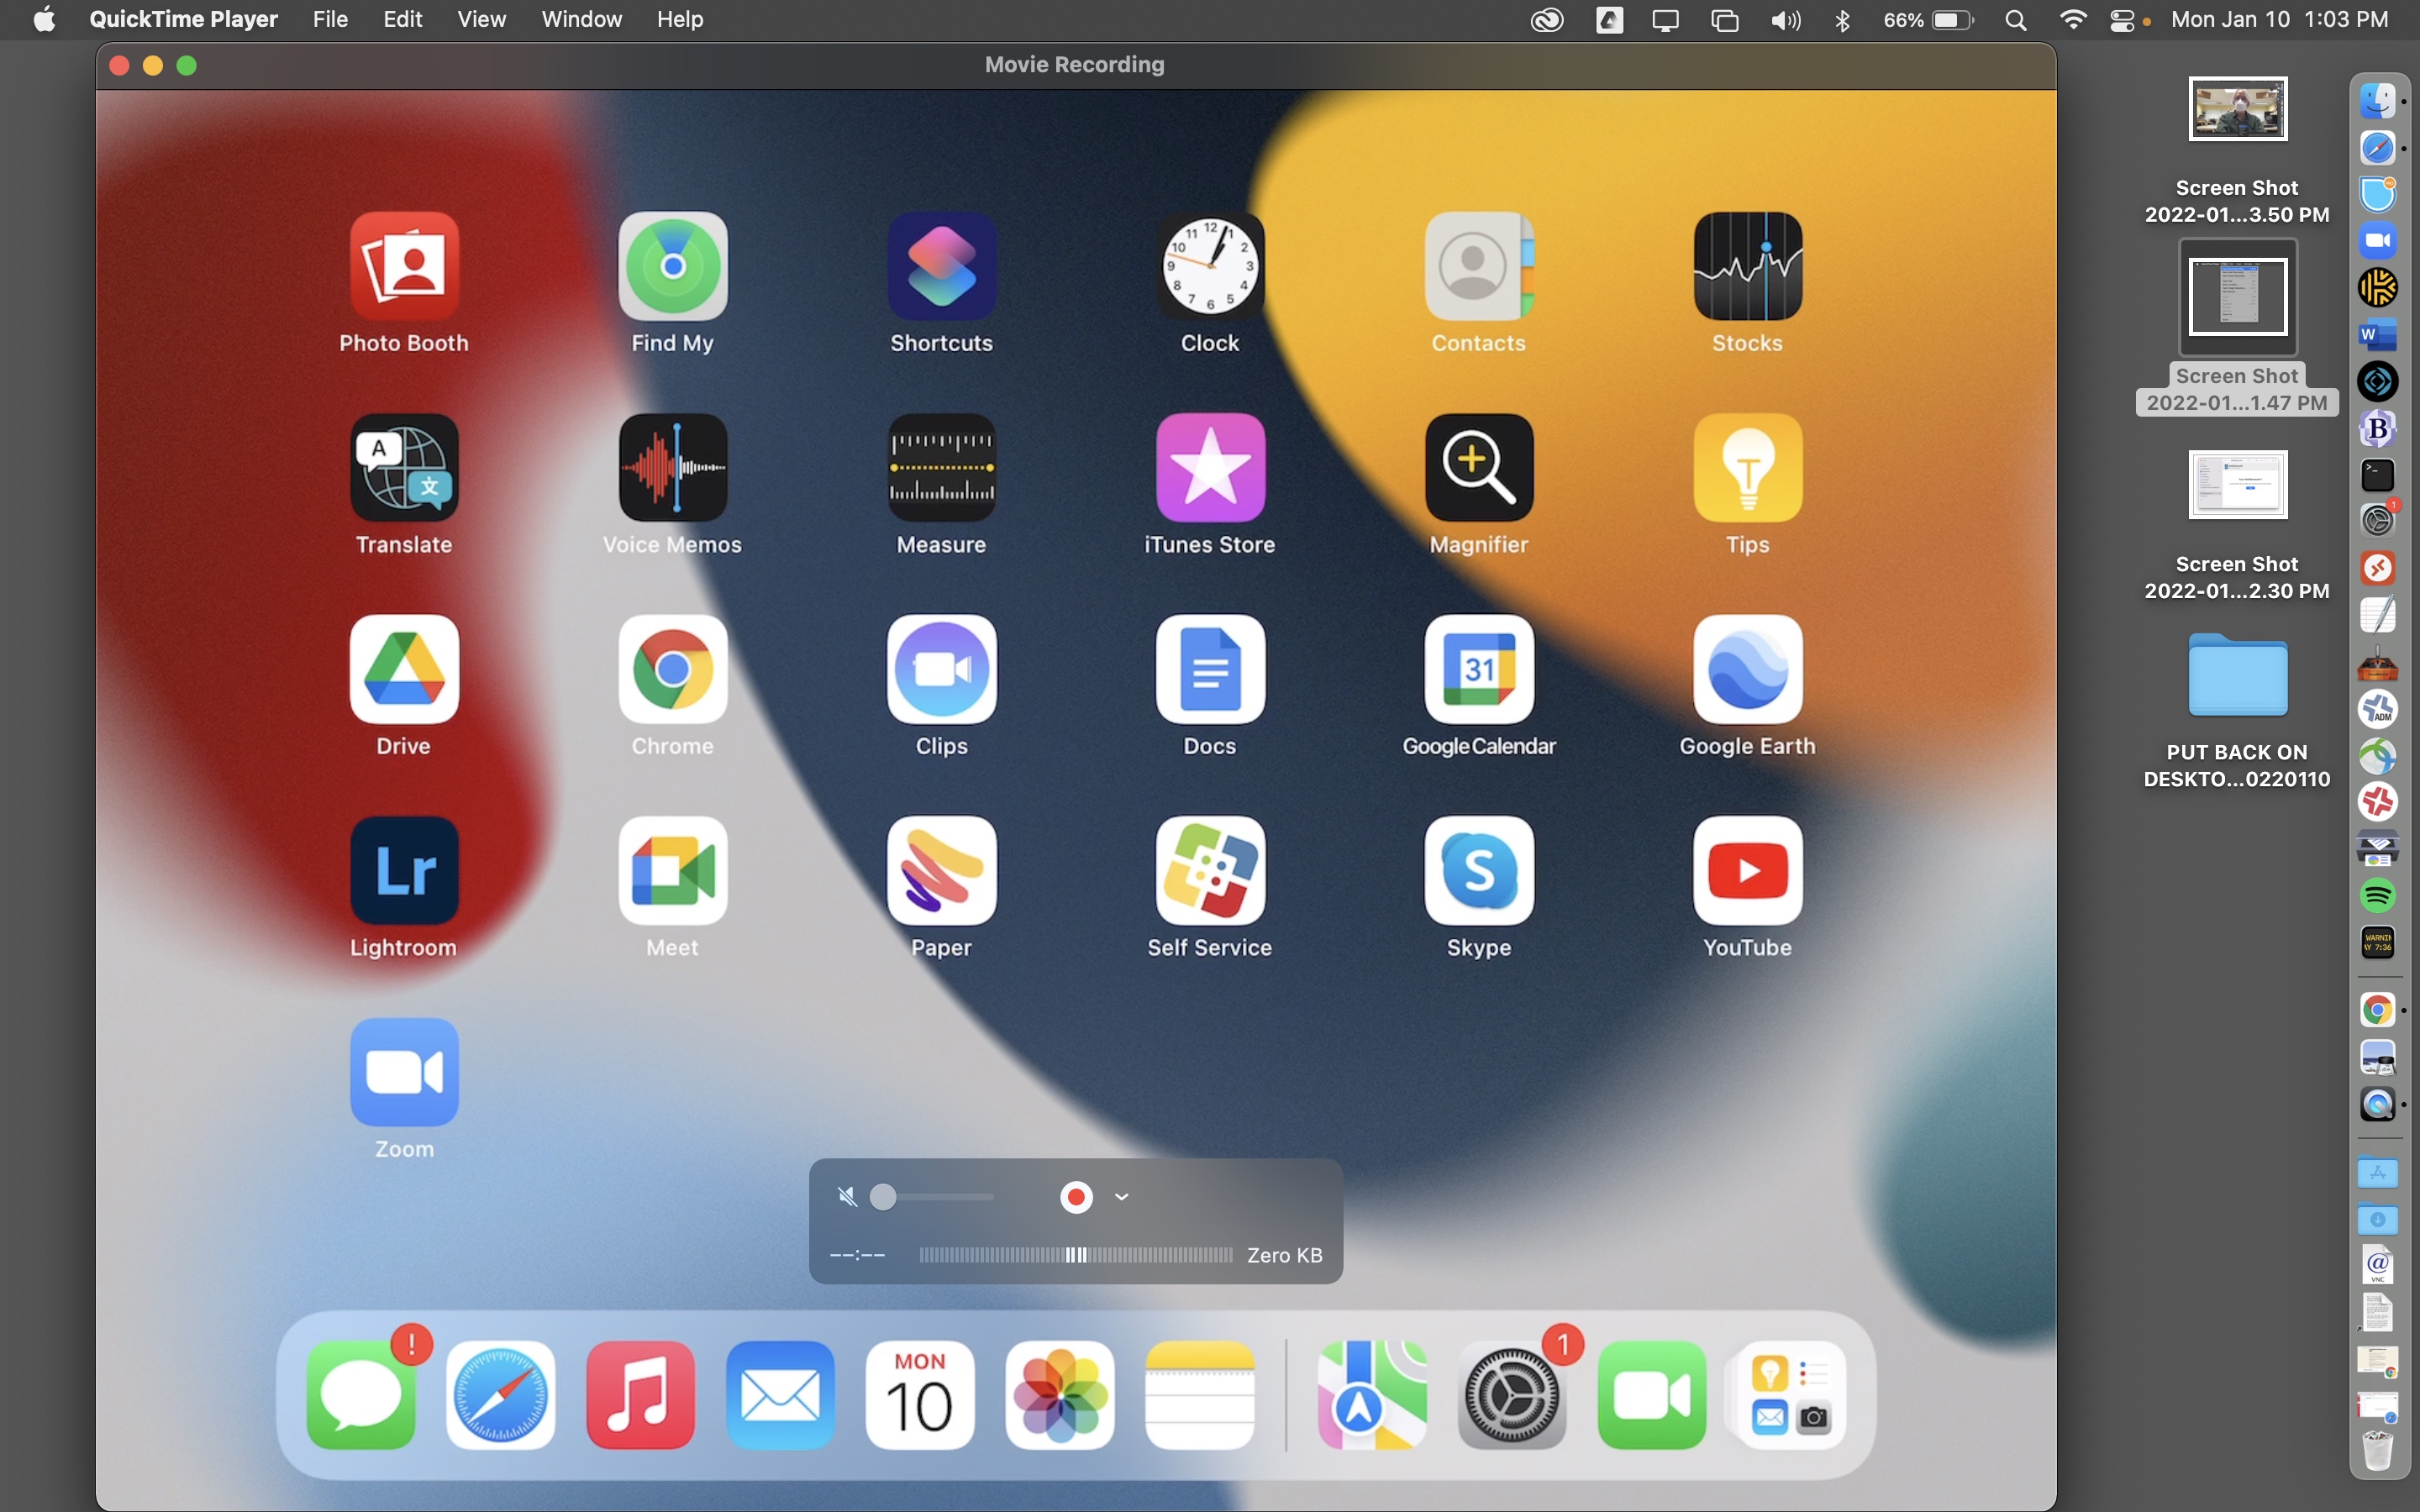2420x1512 pixels.
Task: Open the File menu
Action: coord(330,19)
